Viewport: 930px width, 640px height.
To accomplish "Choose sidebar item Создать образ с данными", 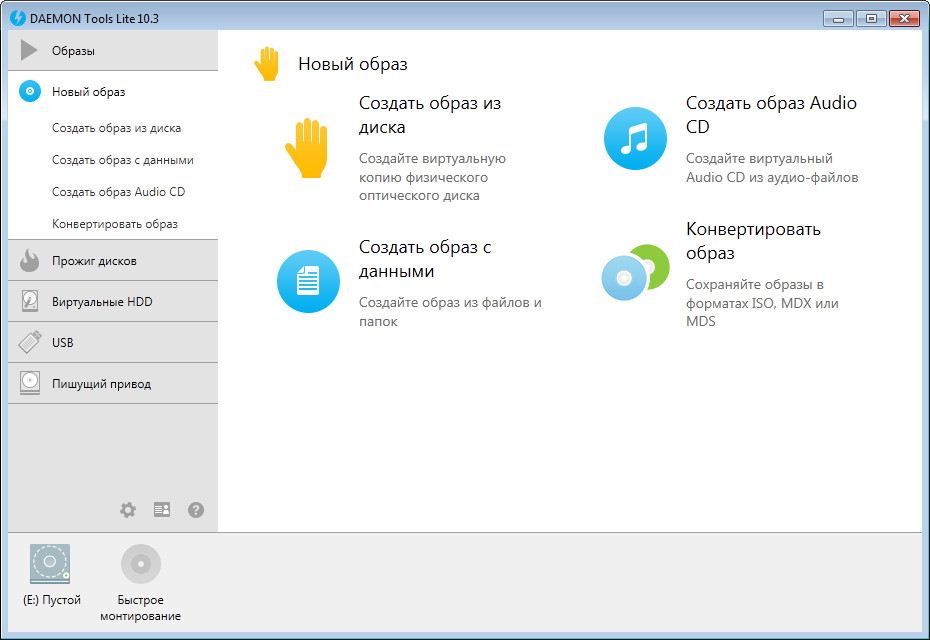I will pyautogui.click(x=123, y=160).
